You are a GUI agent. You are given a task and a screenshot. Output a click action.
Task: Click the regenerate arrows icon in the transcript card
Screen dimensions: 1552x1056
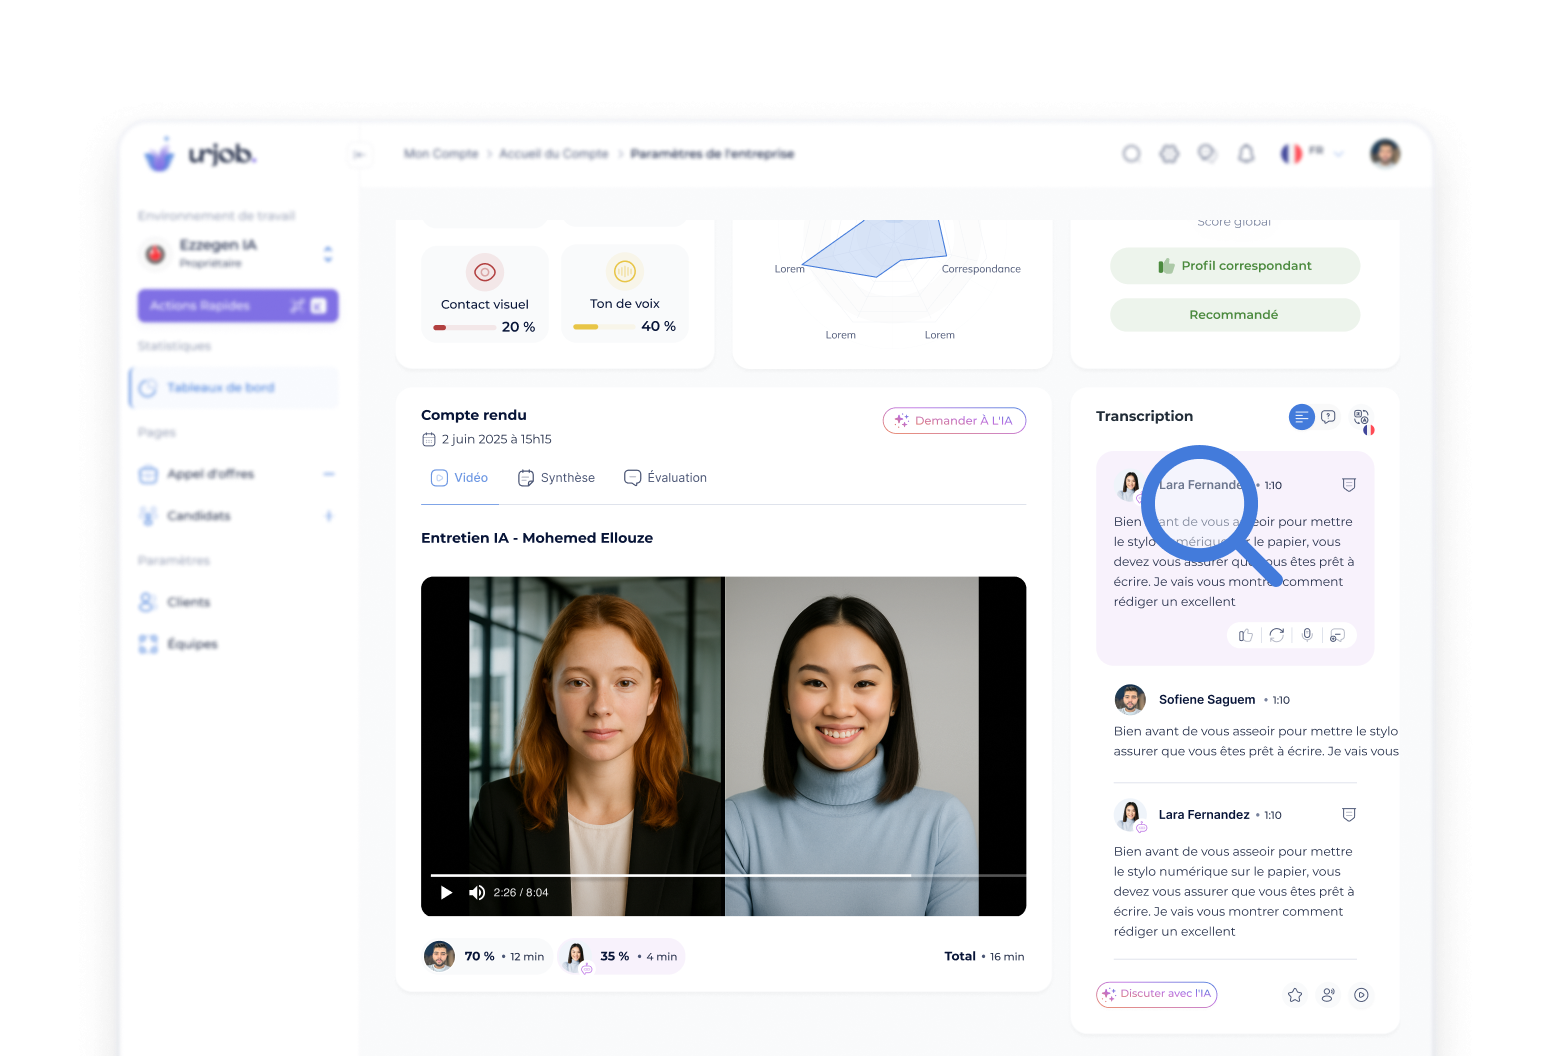pos(1277,635)
